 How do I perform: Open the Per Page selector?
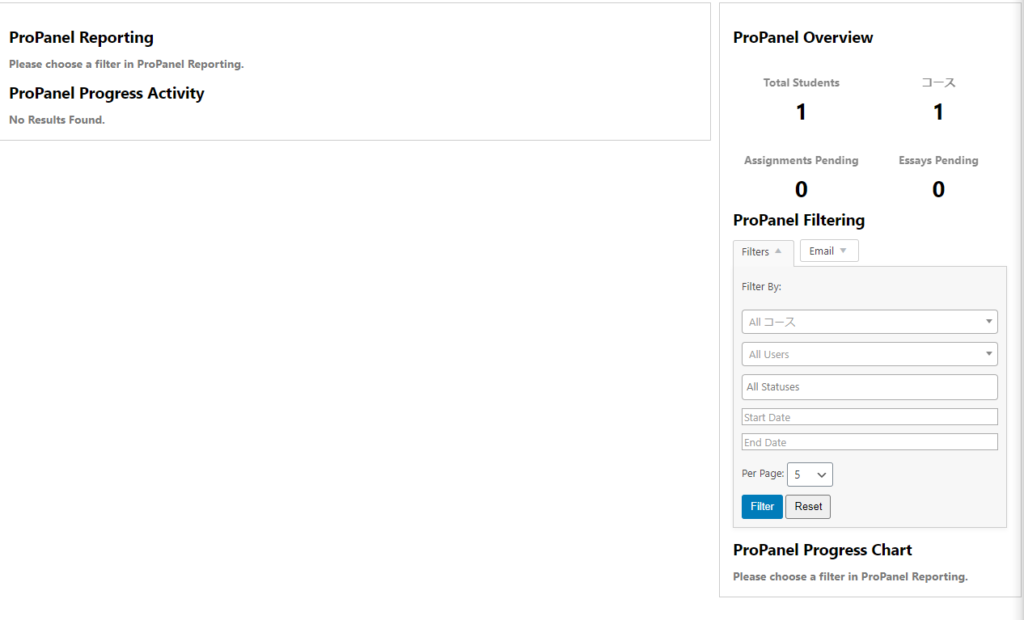pos(810,475)
